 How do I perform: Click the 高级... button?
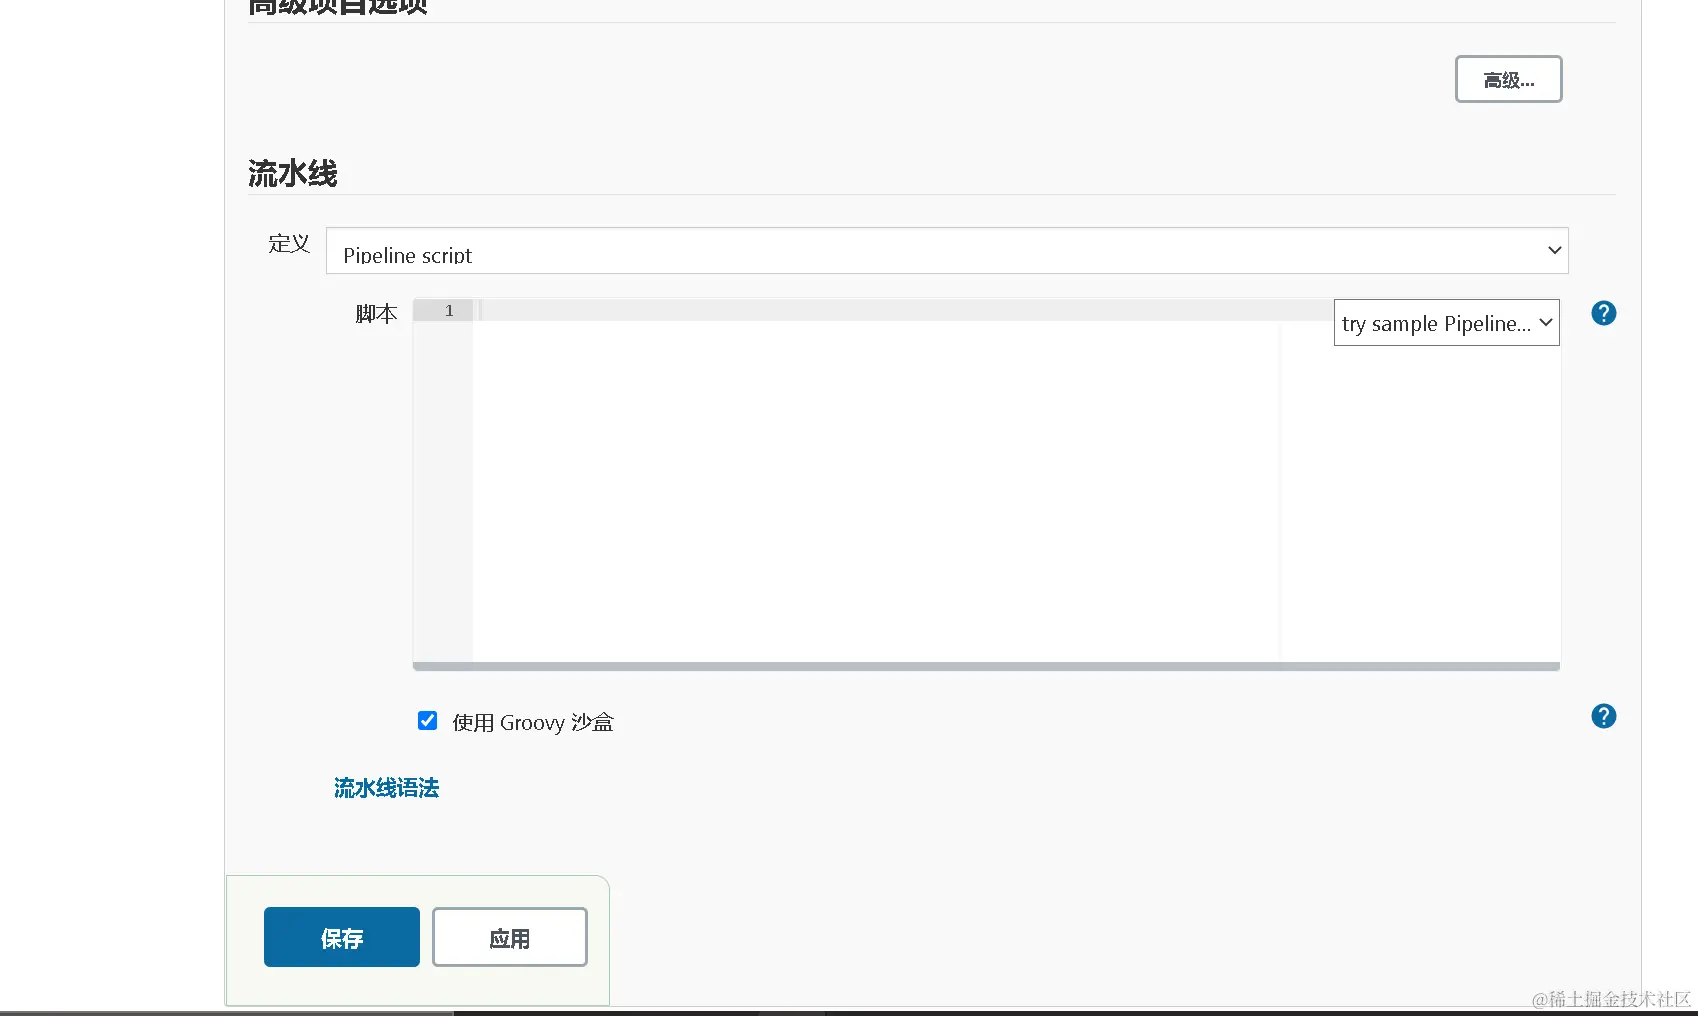point(1508,79)
